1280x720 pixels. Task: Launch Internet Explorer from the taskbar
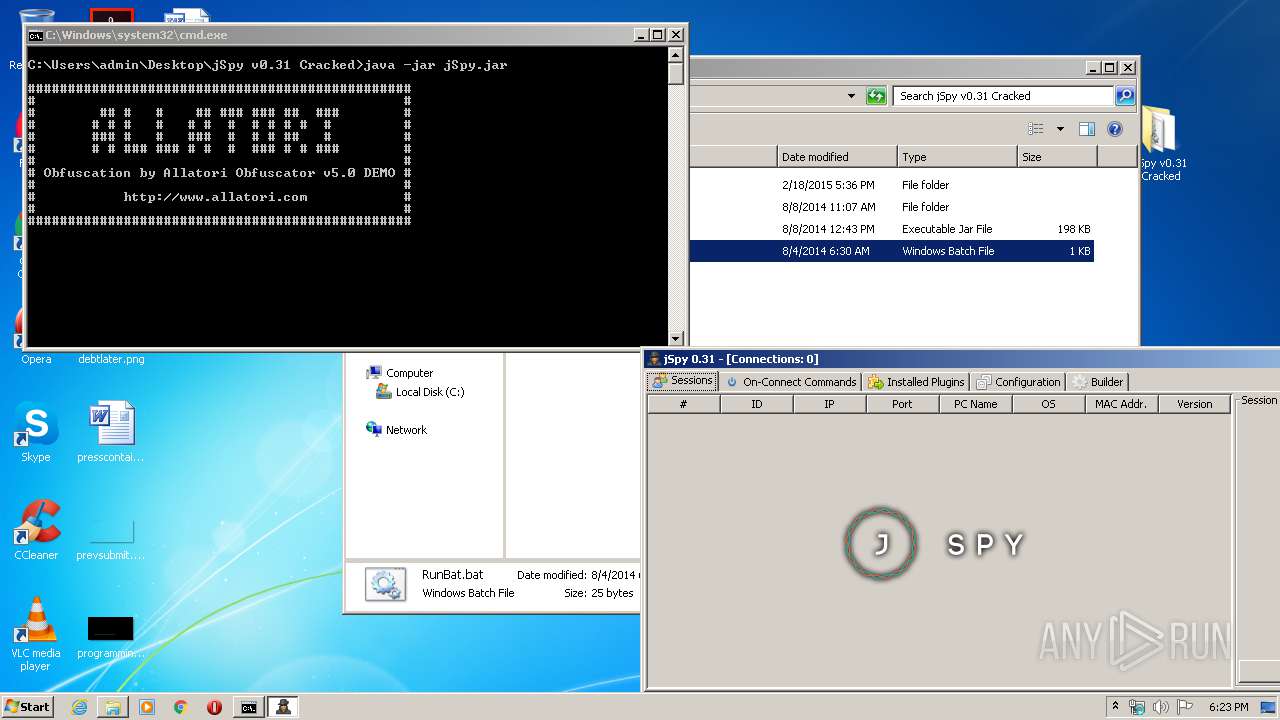(x=79, y=707)
